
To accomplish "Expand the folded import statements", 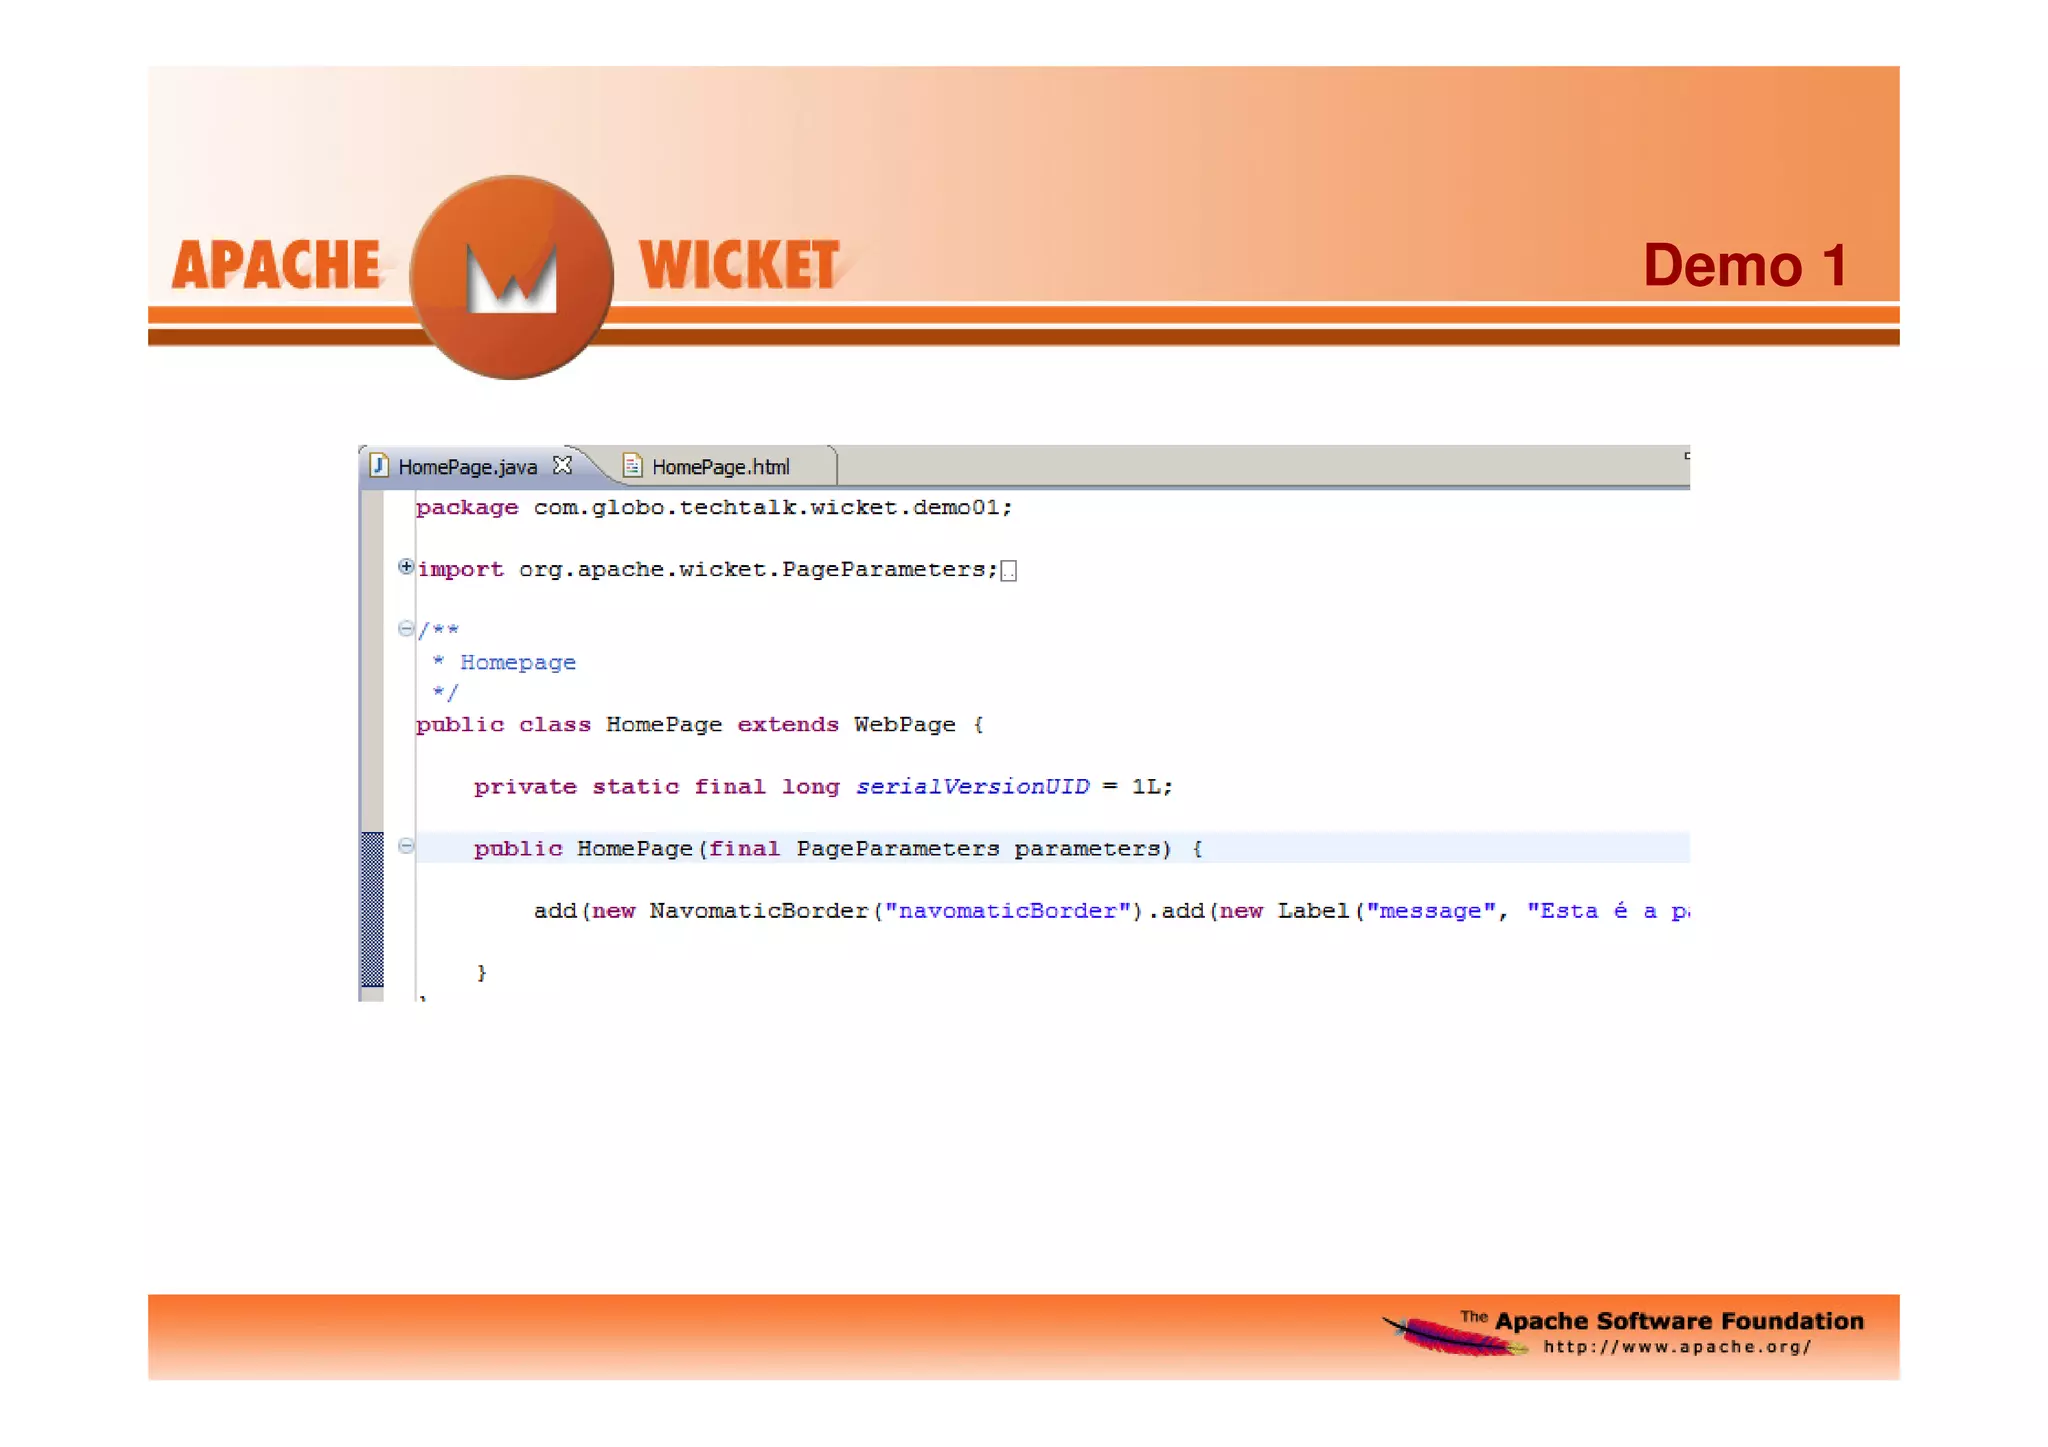I will [x=406, y=567].
